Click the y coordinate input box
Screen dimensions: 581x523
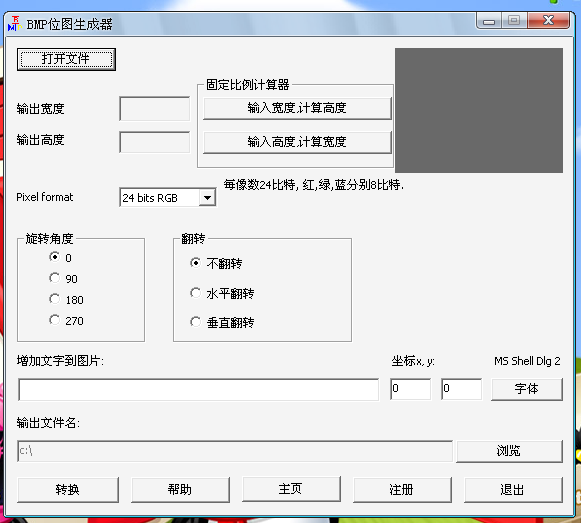[462, 389]
